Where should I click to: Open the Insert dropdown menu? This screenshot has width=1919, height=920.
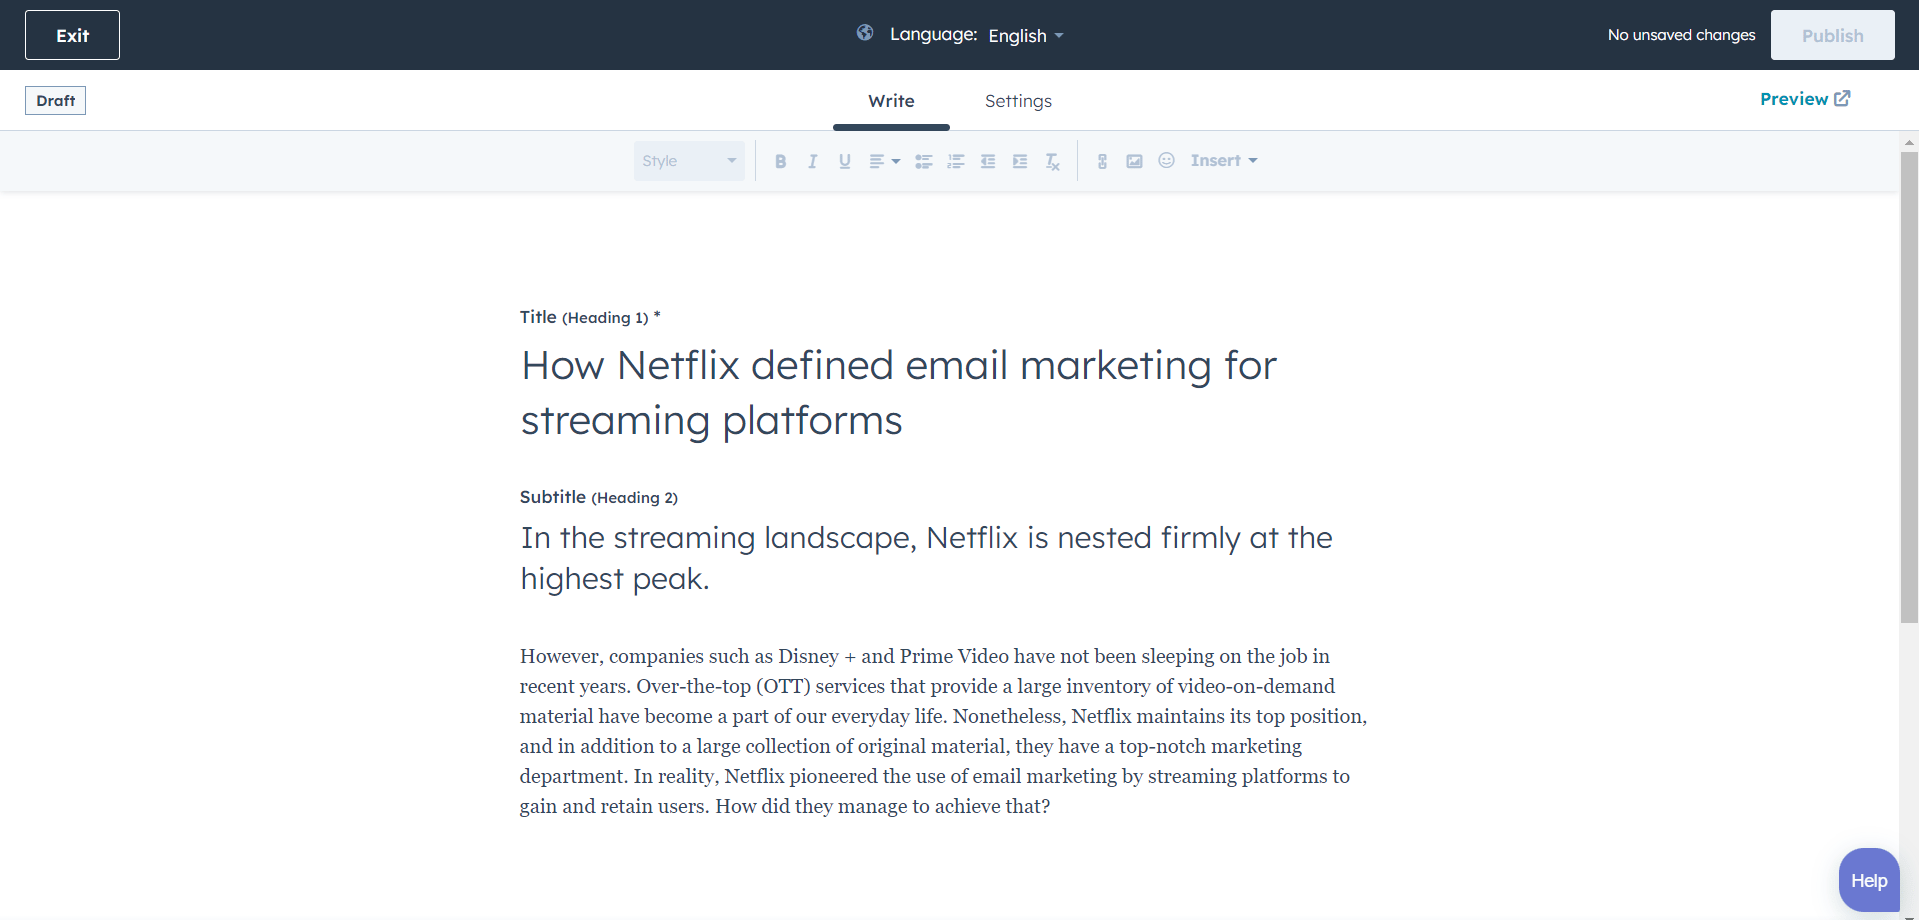[1224, 160]
